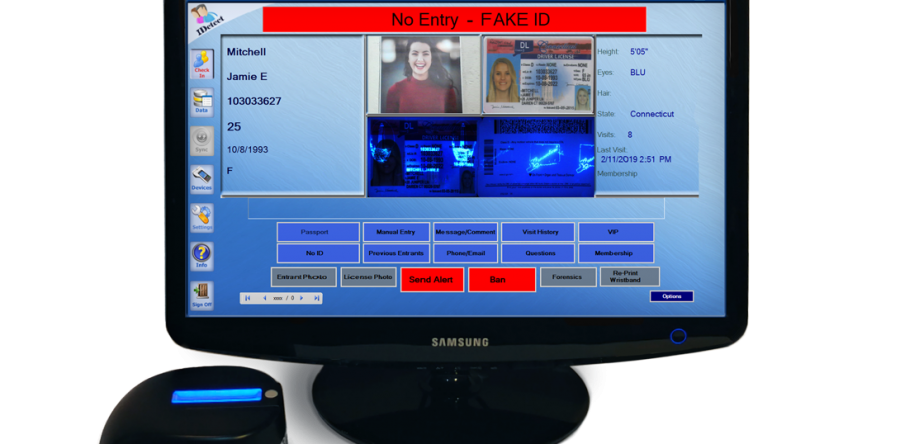The height and width of the screenshot is (444, 900).
Task: Click the Entrant Photo button
Action: coord(304,277)
